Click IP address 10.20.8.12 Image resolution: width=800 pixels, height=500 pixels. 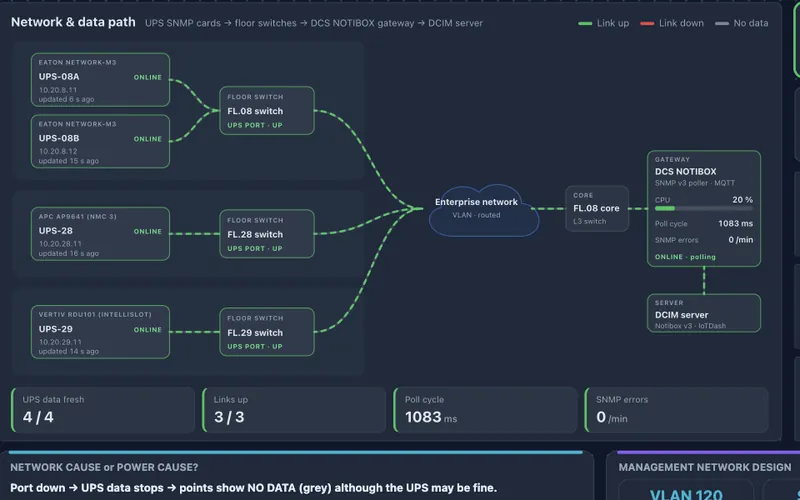point(58,151)
